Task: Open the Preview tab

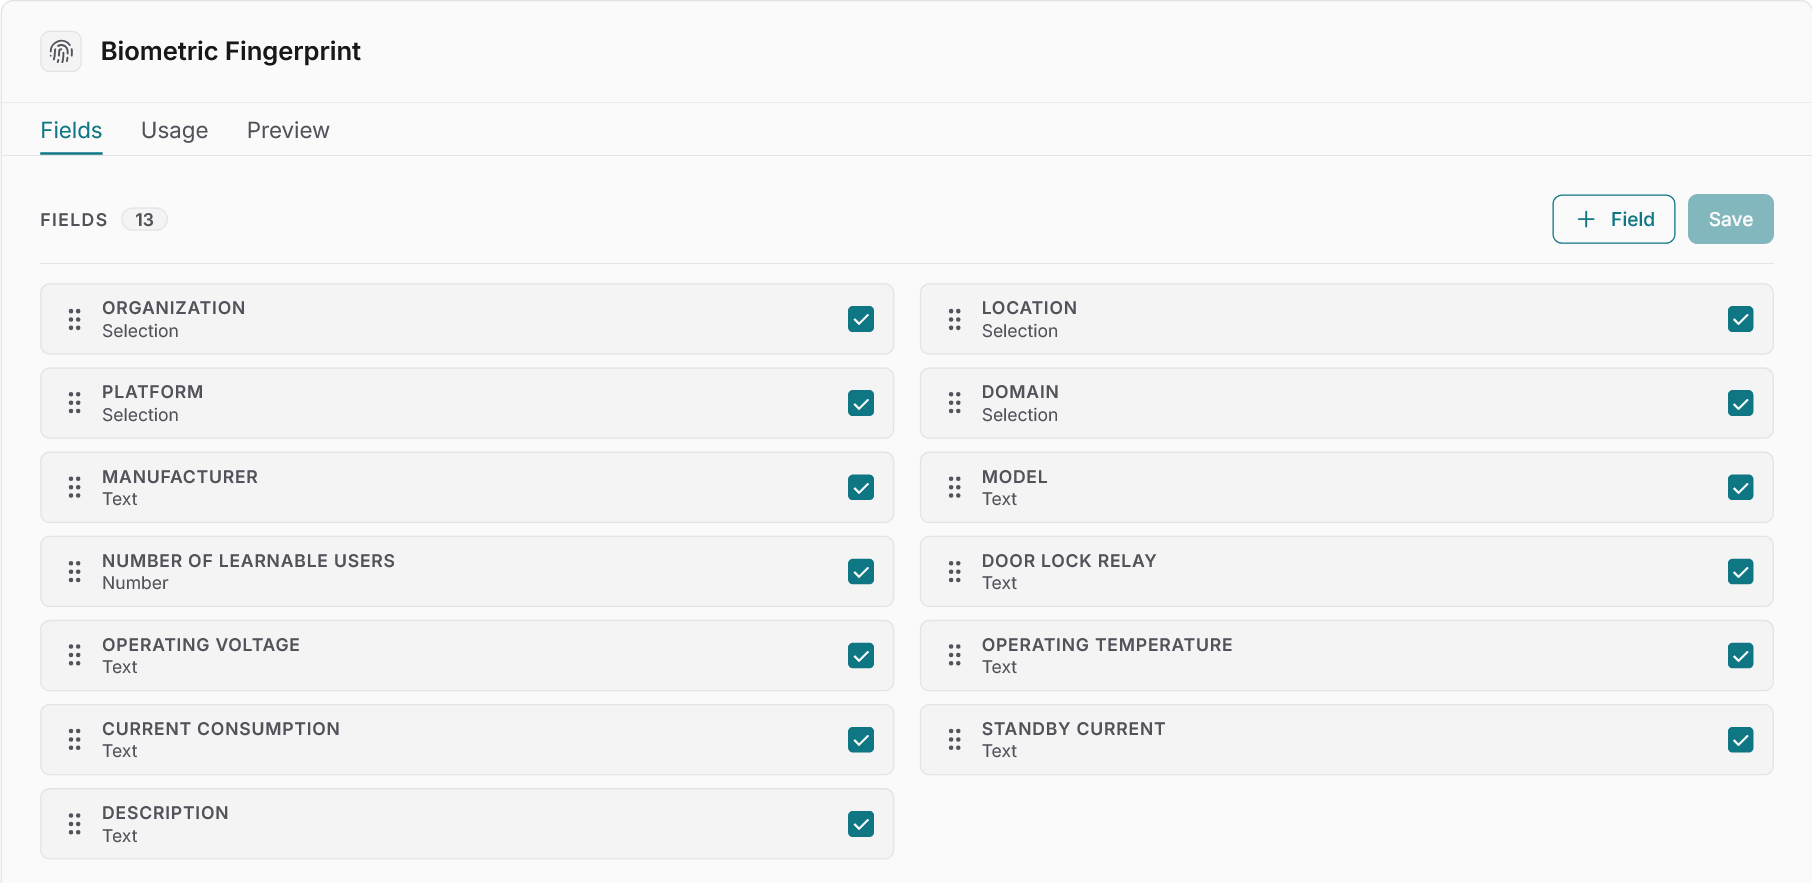Action: [x=288, y=130]
